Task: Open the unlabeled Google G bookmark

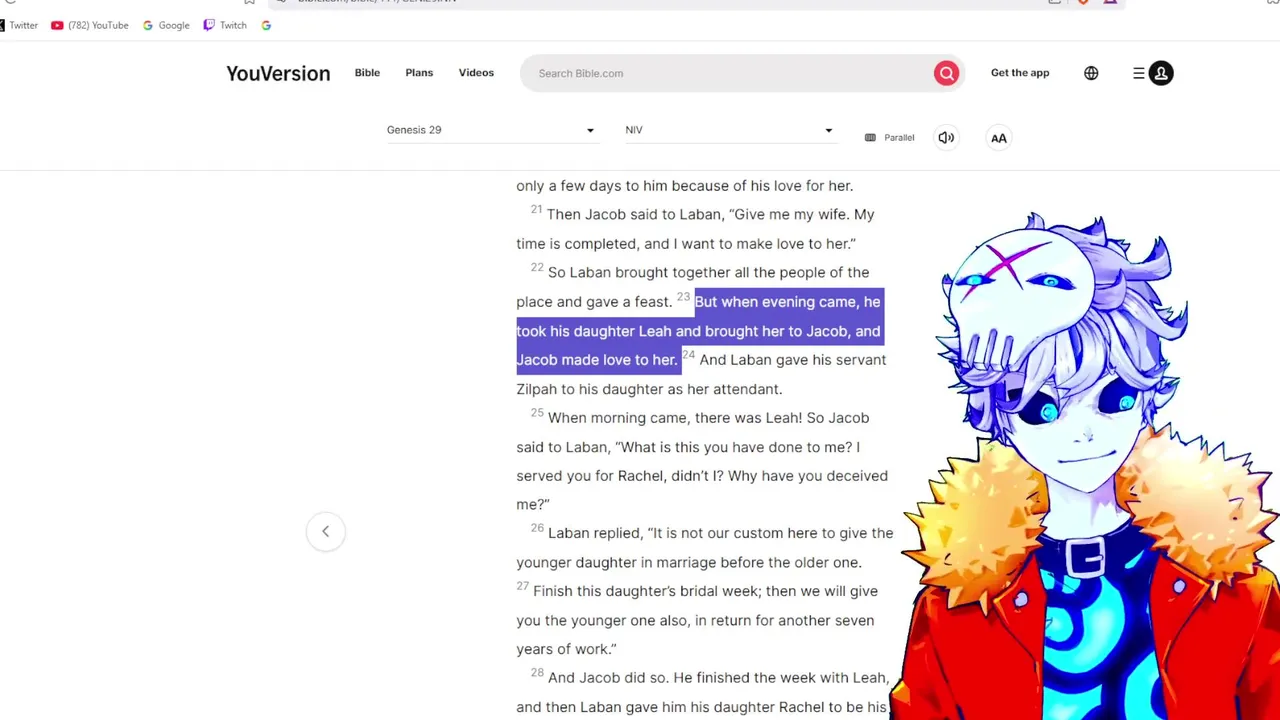Action: 266,25
